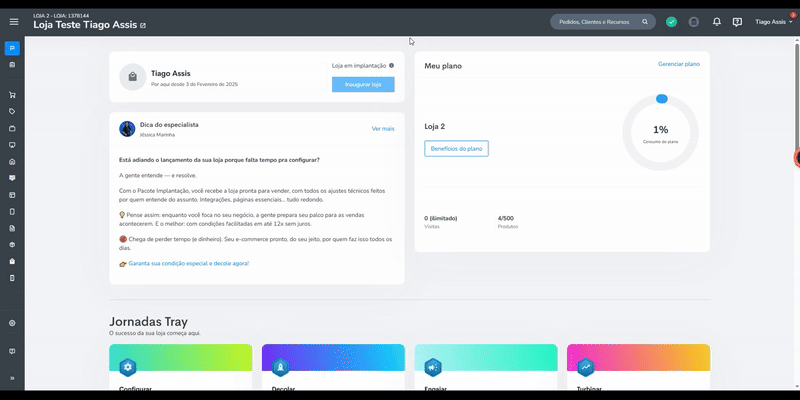Open the layout grid icon in sidebar
Screen dimensions: 800x400
pos(12,195)
